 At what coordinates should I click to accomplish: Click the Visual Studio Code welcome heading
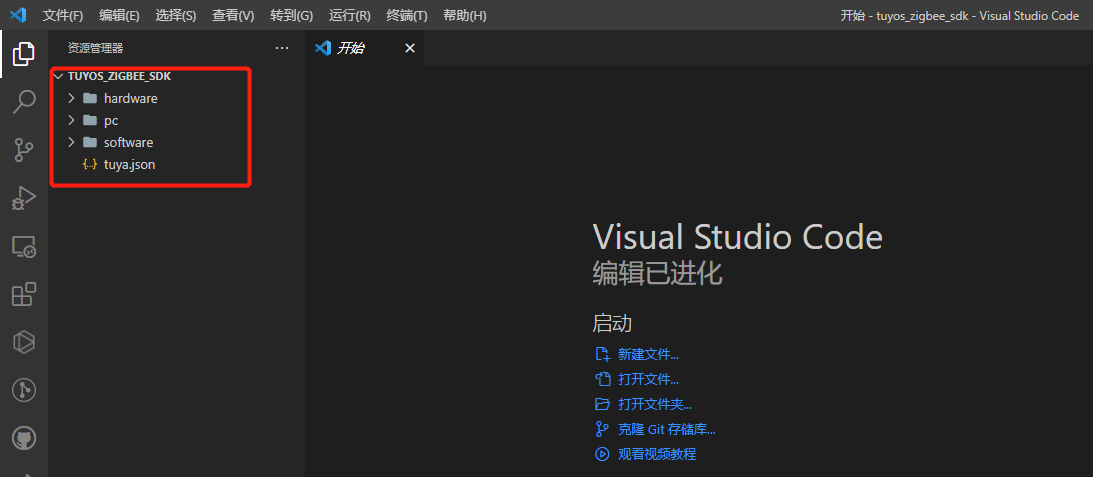tap(737, 238)
